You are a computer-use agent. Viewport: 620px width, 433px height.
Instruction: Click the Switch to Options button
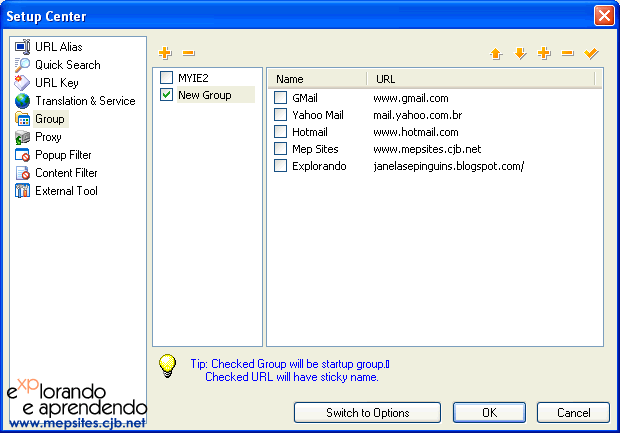pos(367,412)
